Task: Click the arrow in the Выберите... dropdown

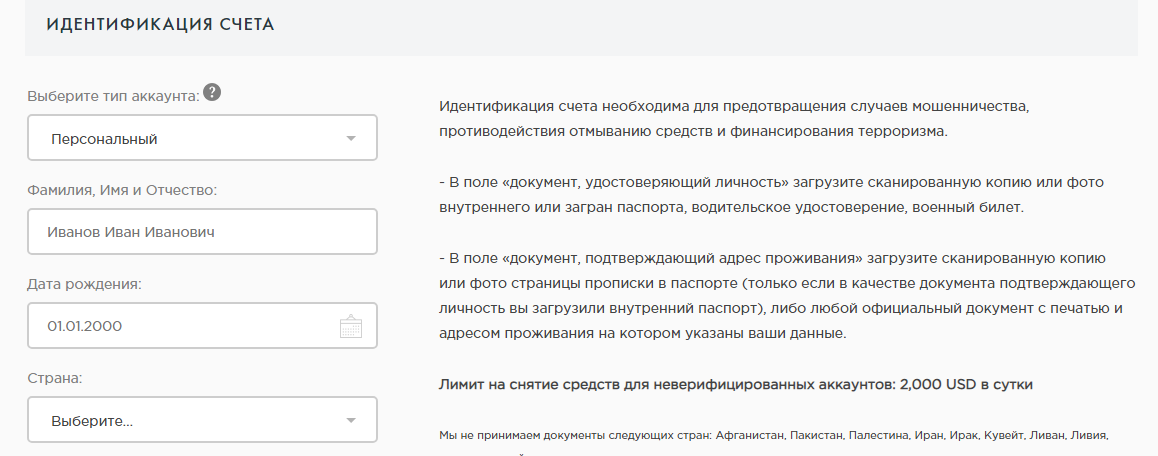Action: [x=350, y=421]
